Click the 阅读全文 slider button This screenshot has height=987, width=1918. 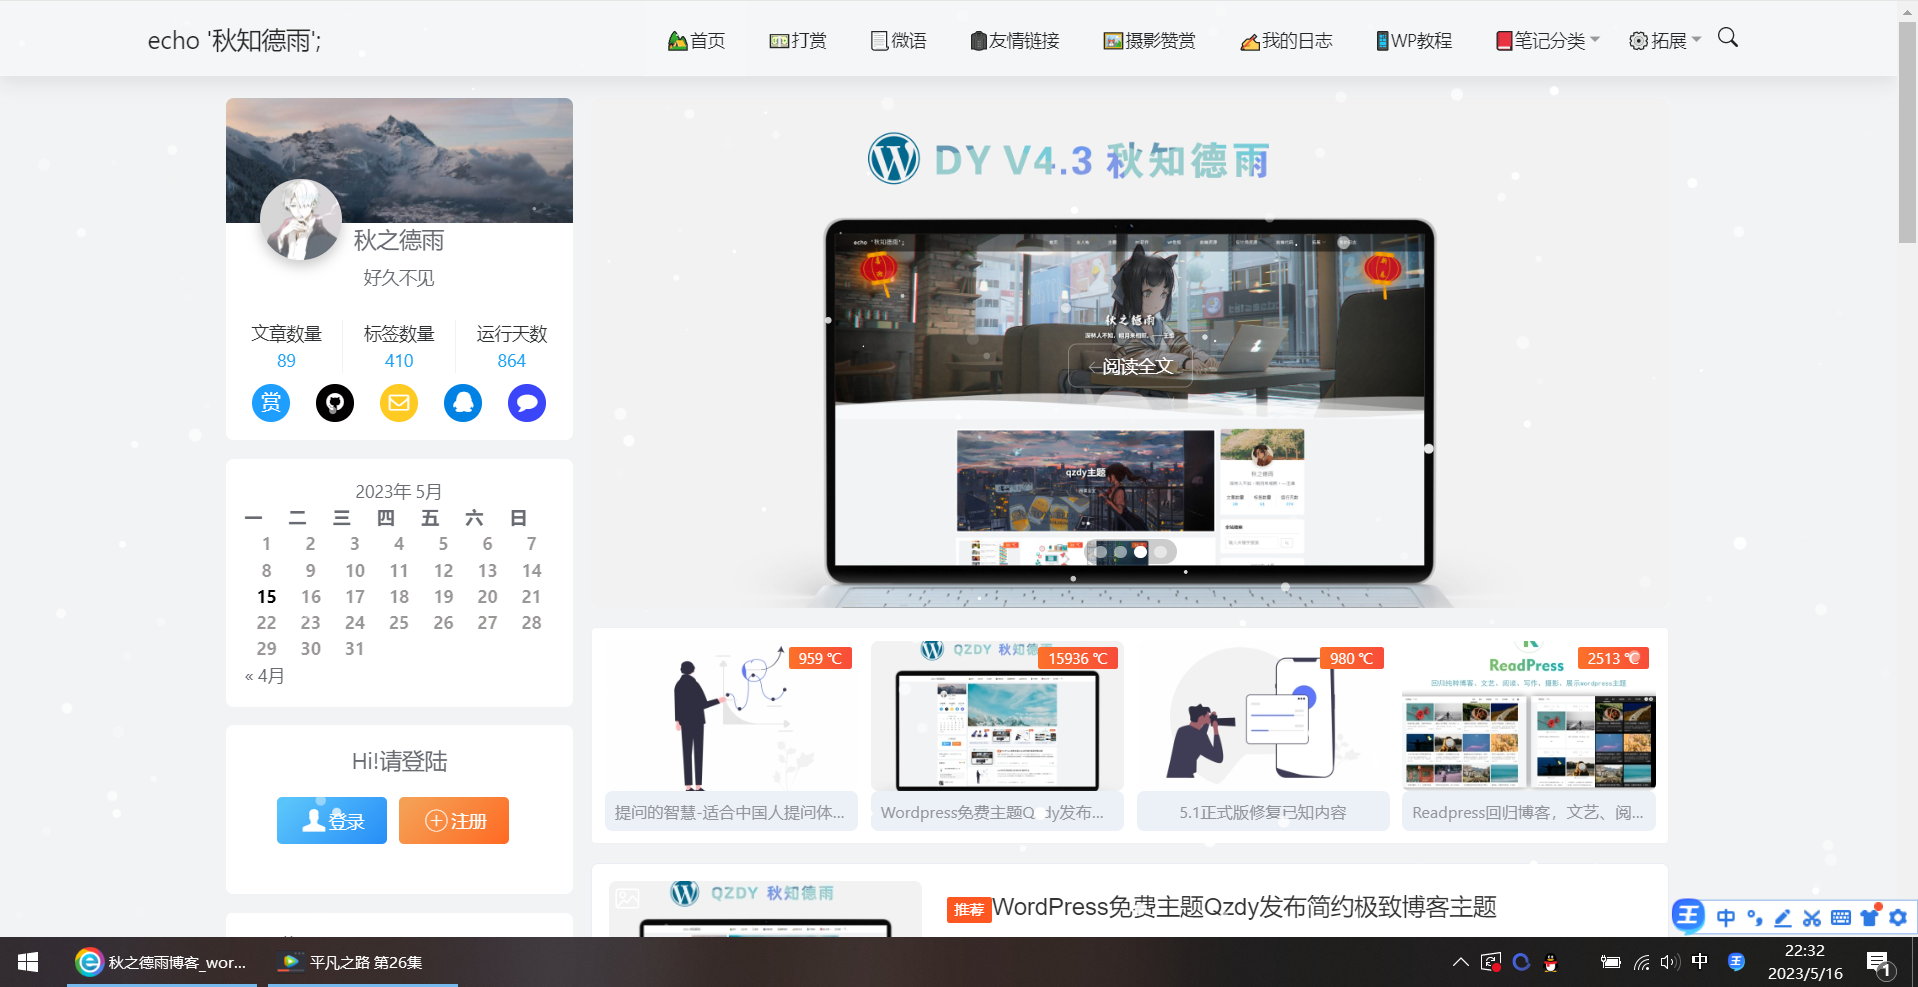click(1131, 366)
